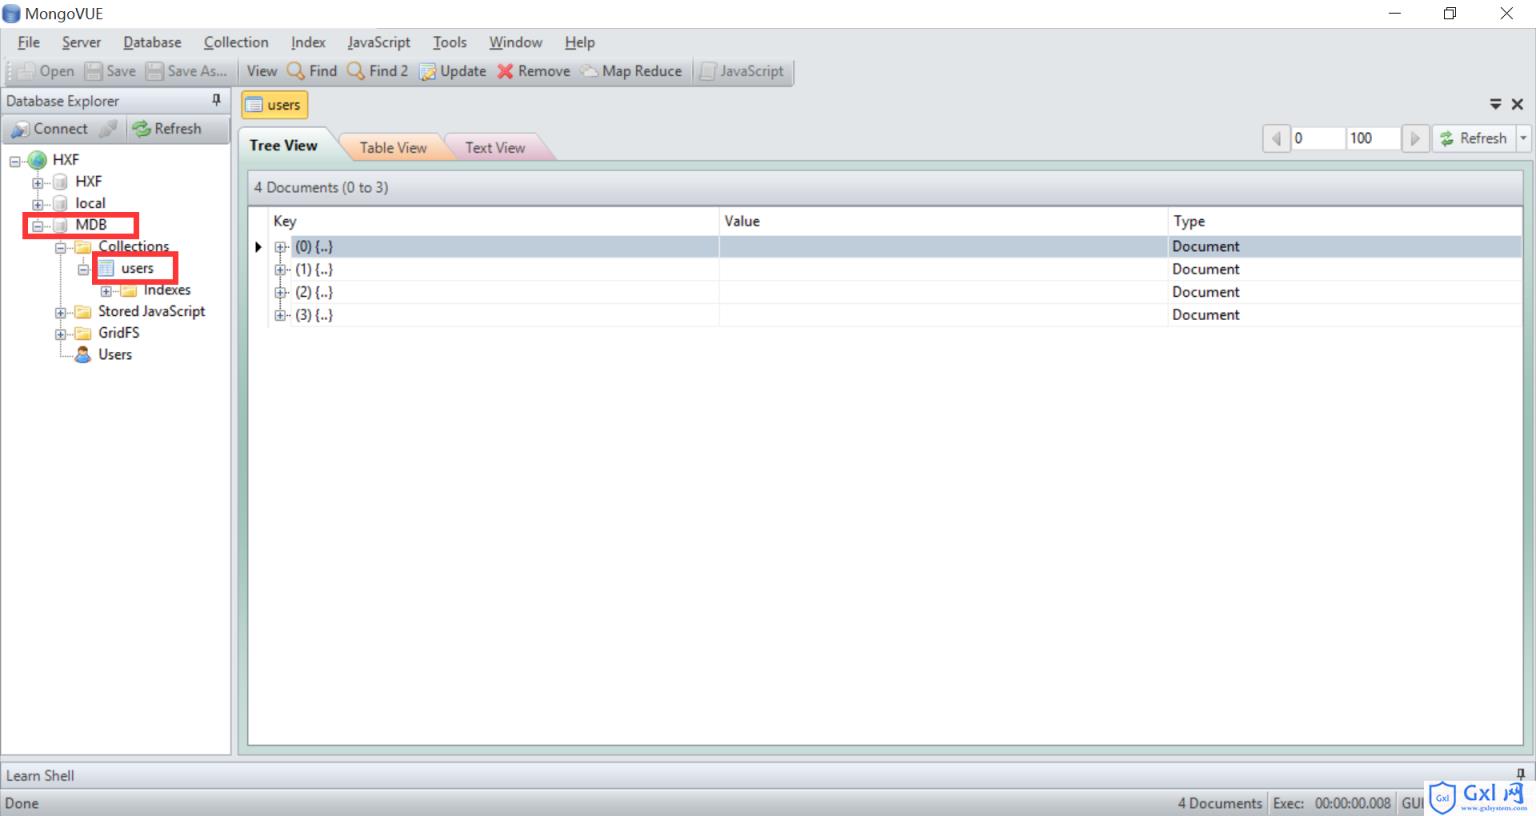Expand the GridFS folder
Viewport: 1536px width, 816px height.
click(x=61, y=335)
